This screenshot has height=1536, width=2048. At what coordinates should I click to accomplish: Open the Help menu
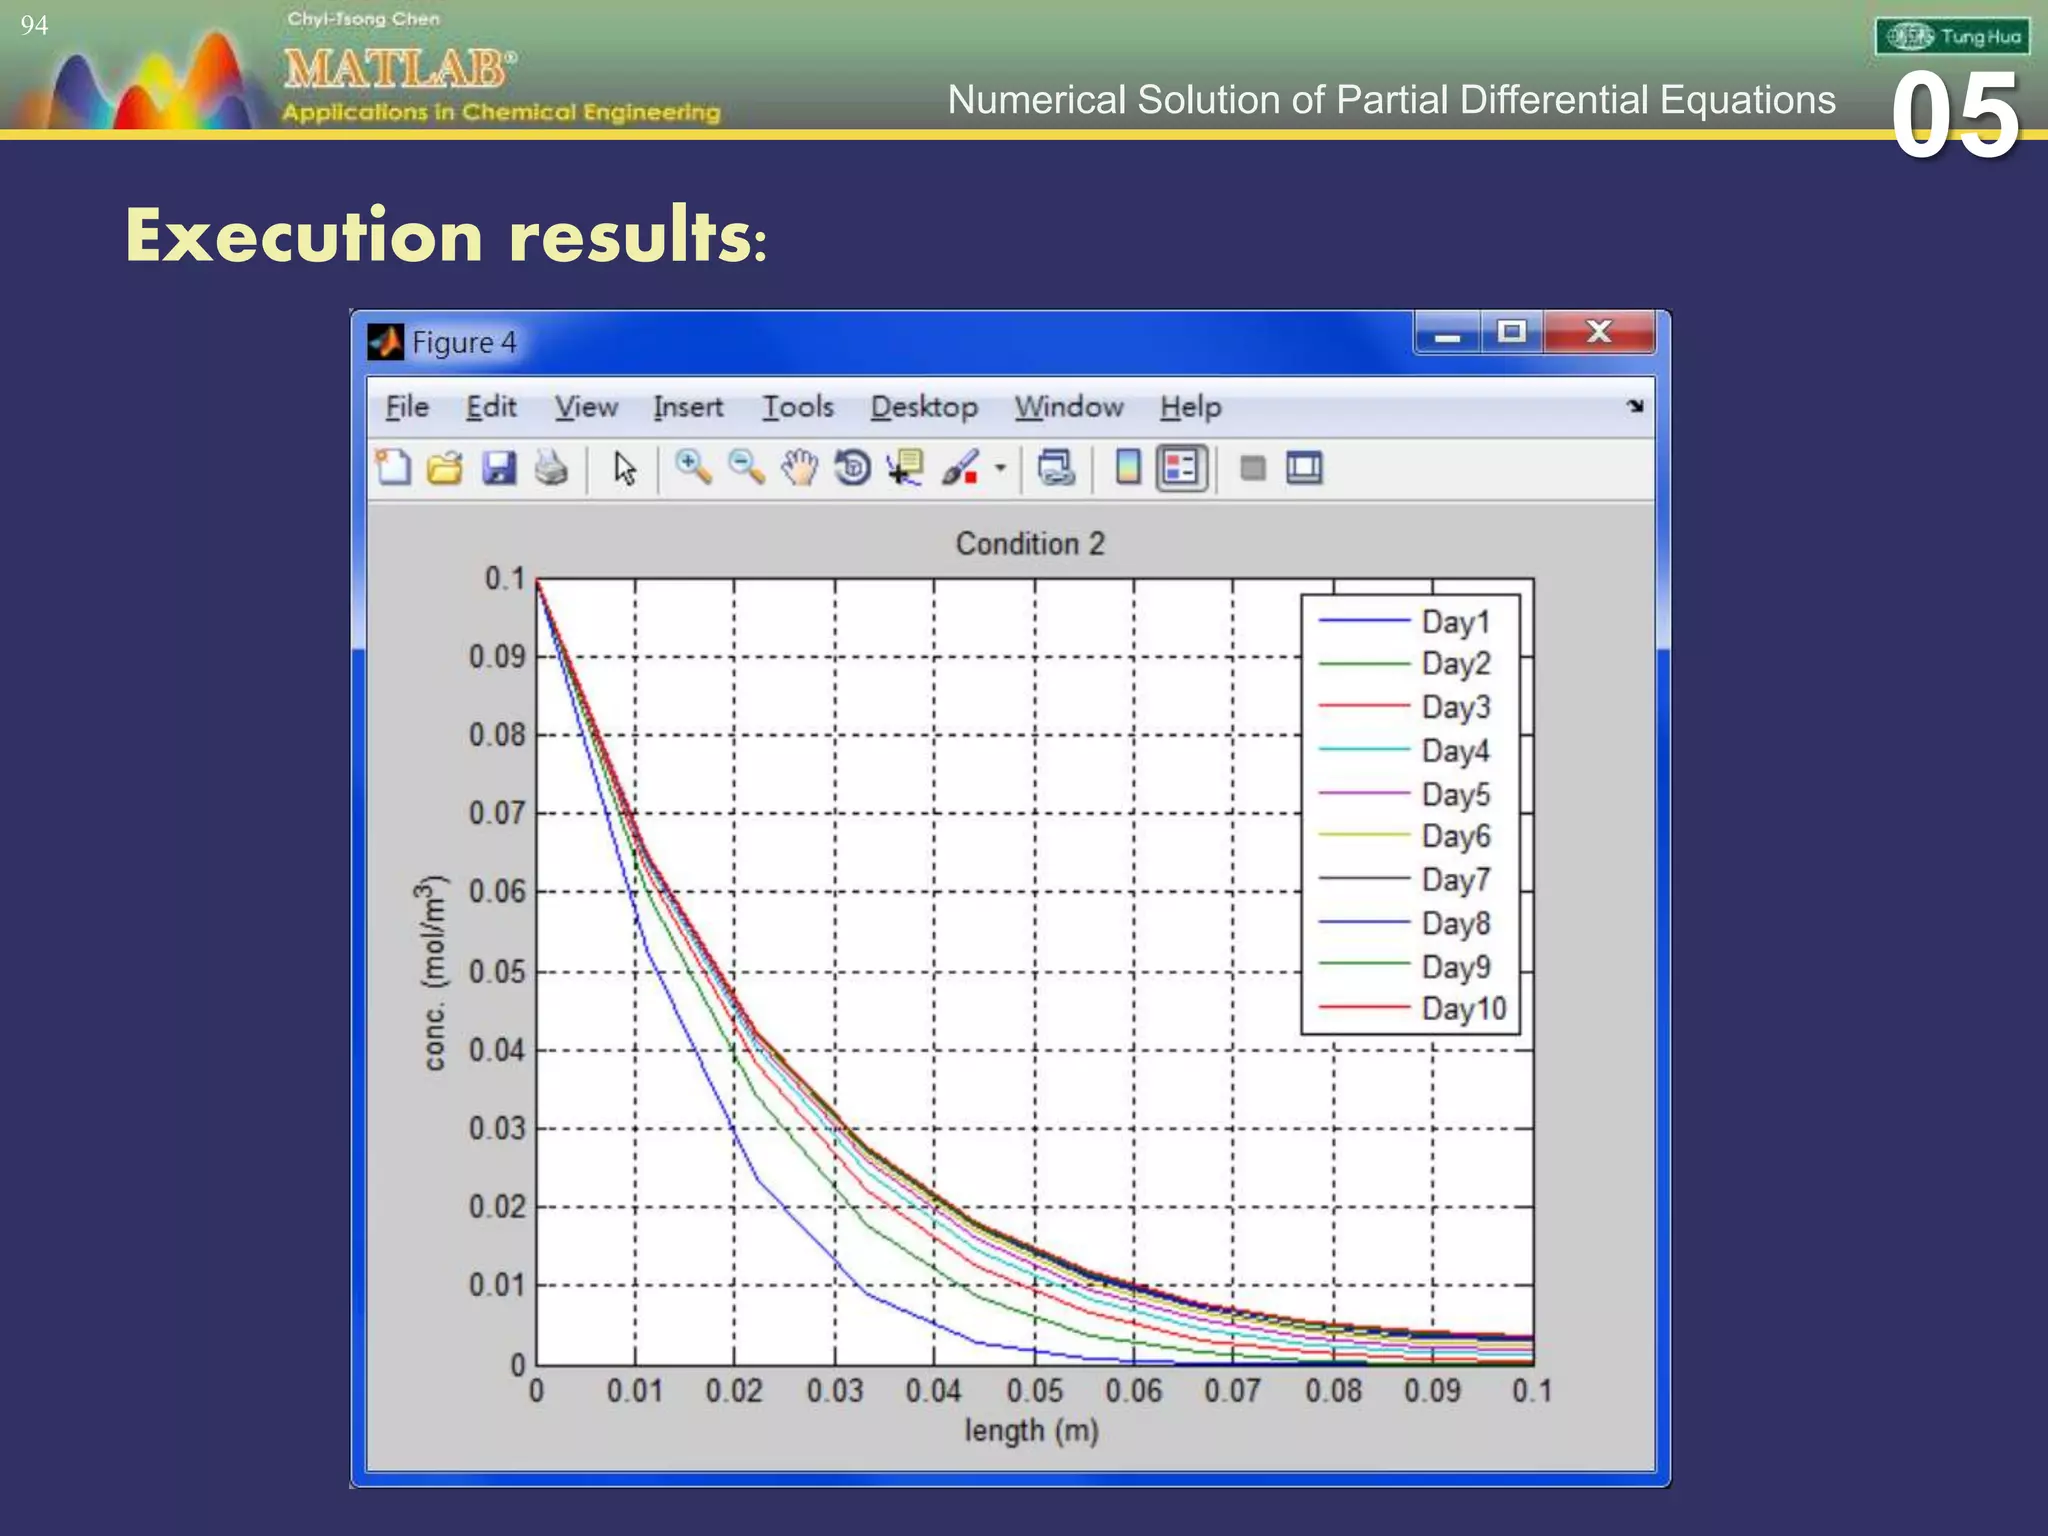point(1191,407)
